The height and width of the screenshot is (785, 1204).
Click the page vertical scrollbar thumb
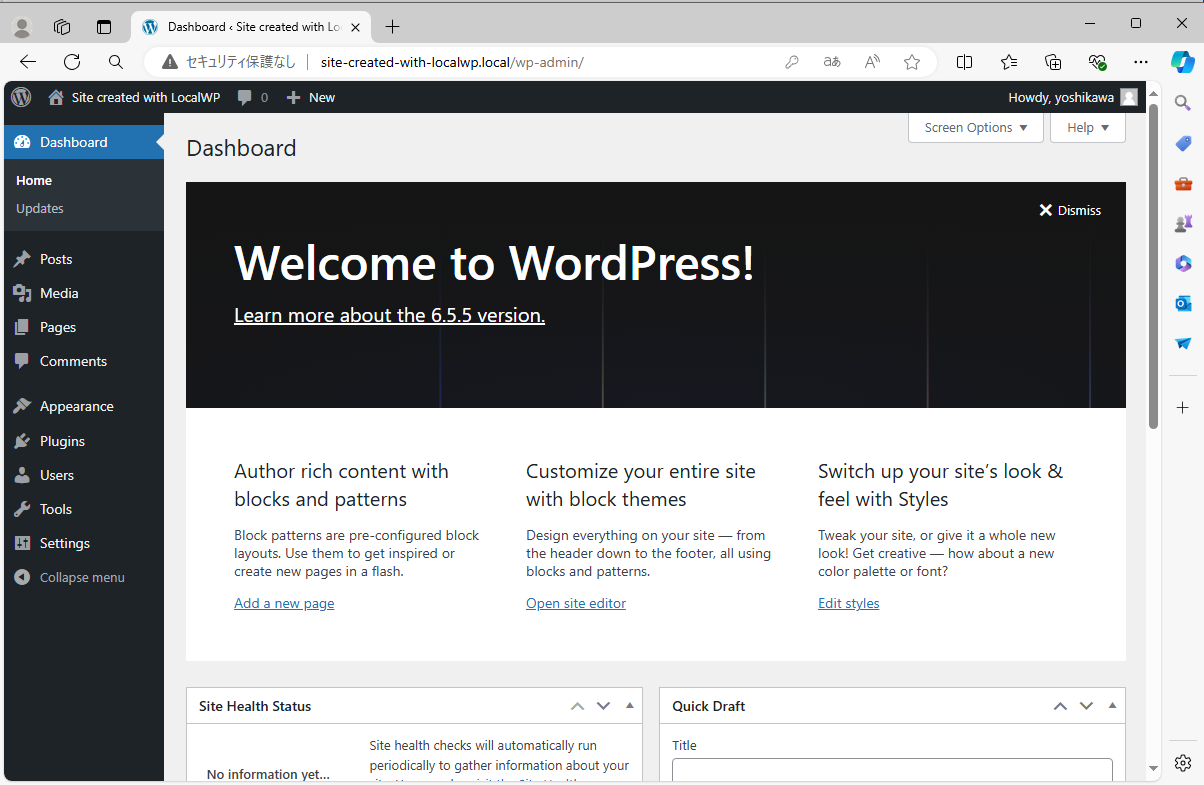click(1153, 265)
